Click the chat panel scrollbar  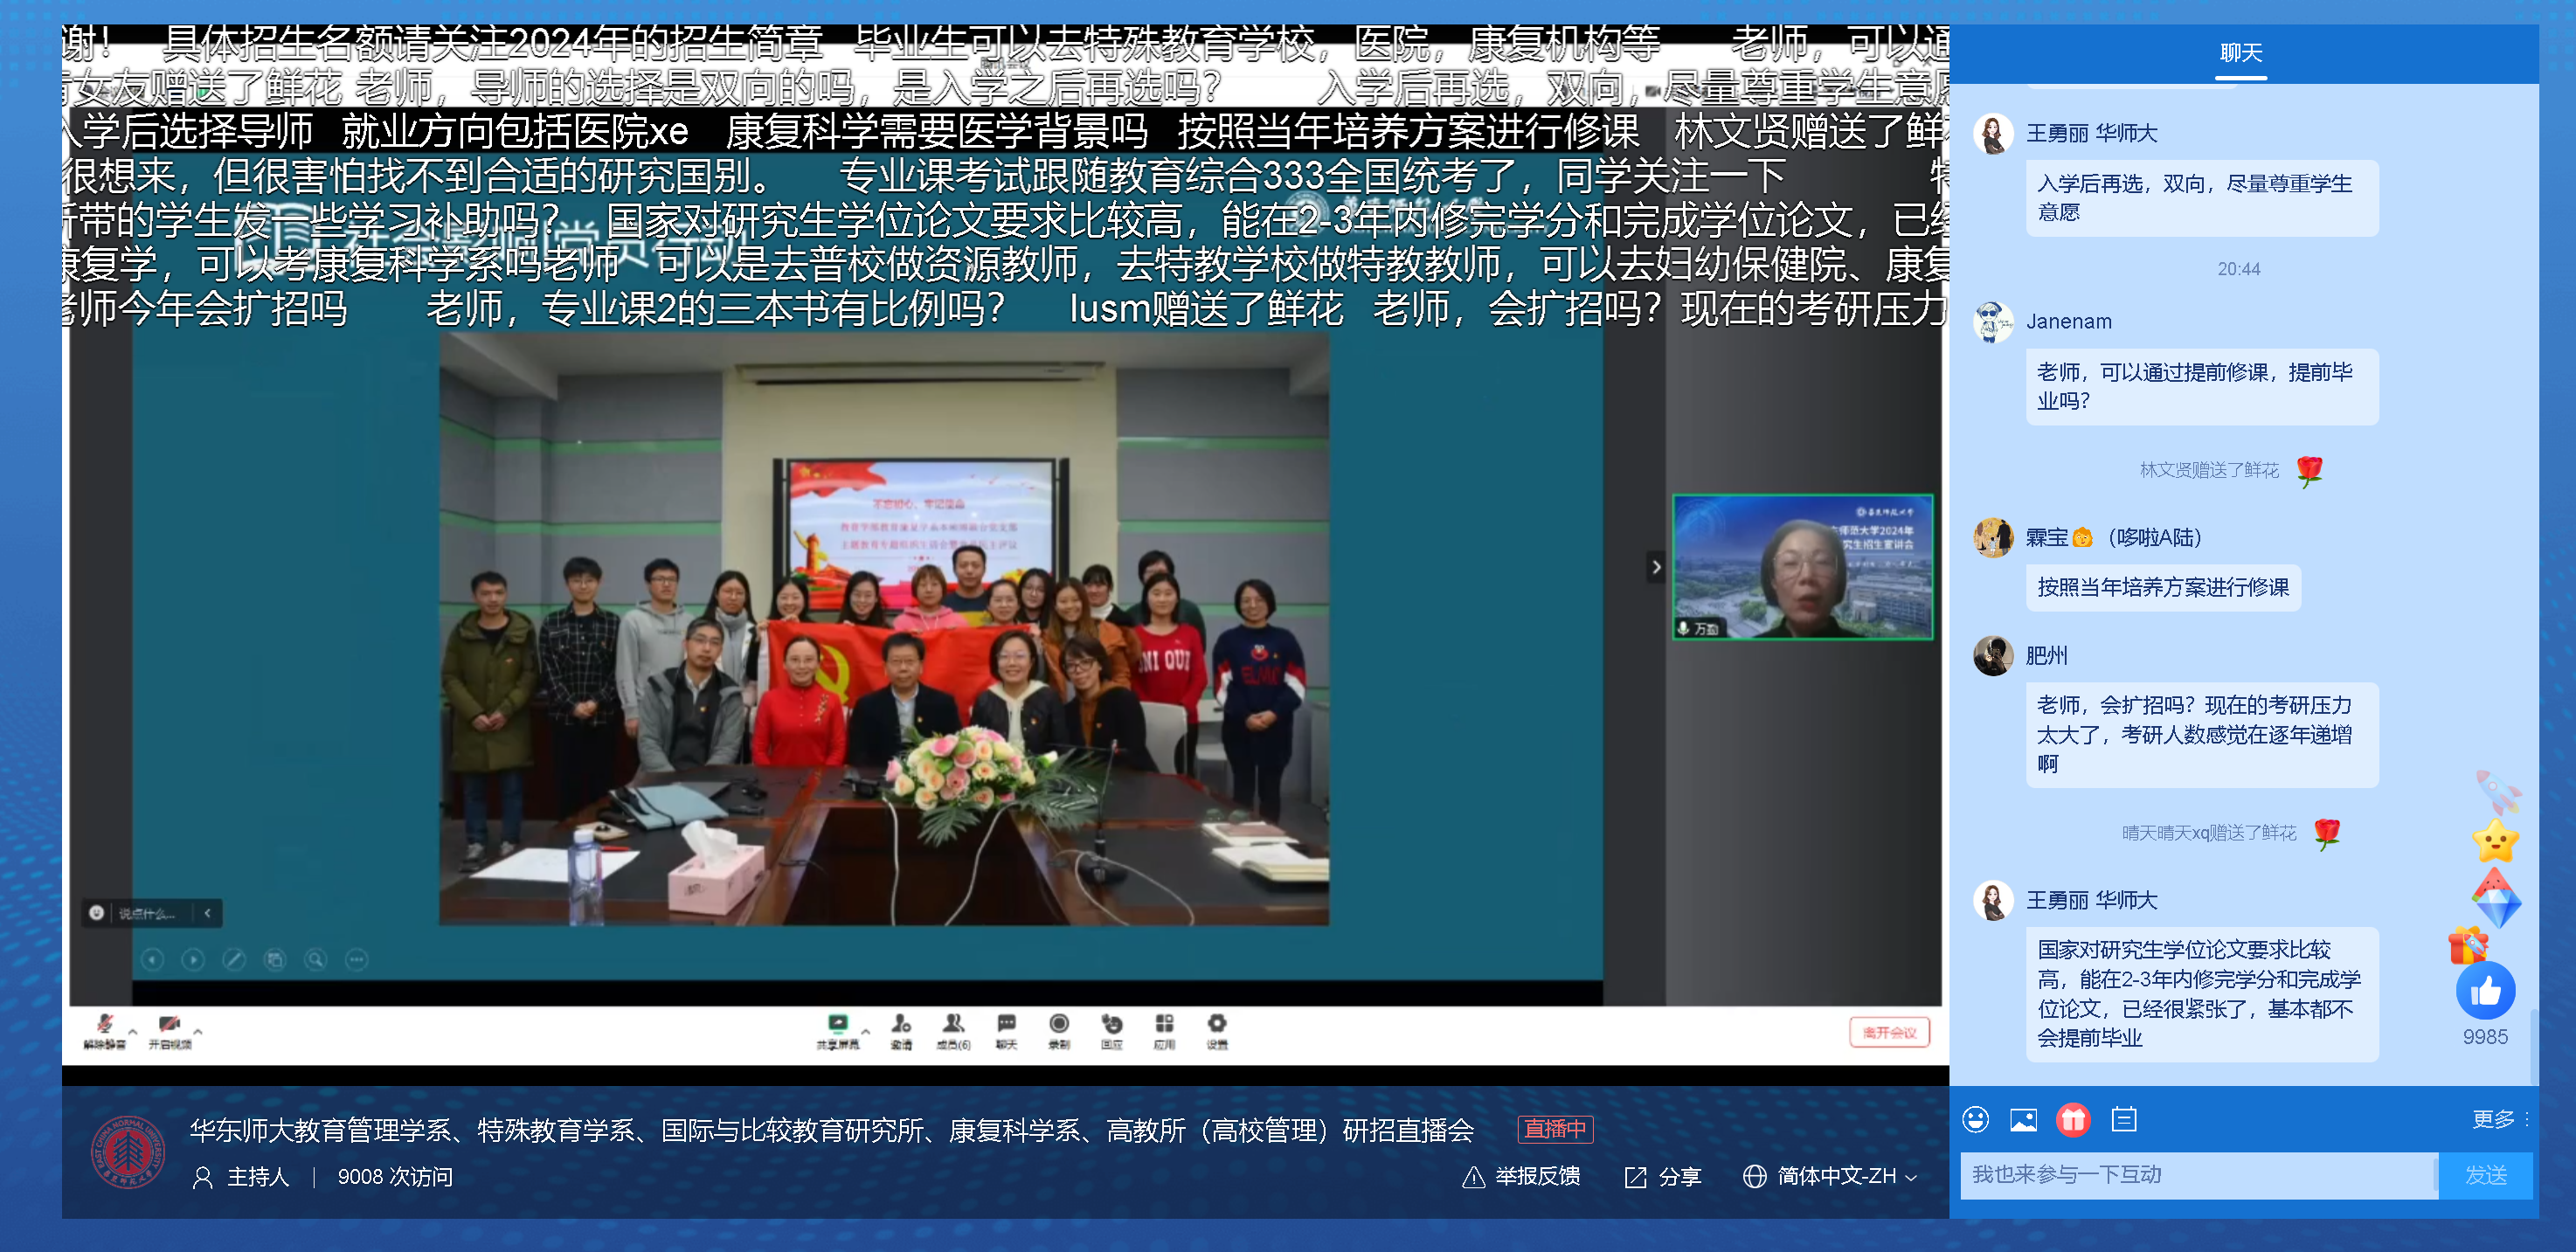(x=2532, y=1046)
